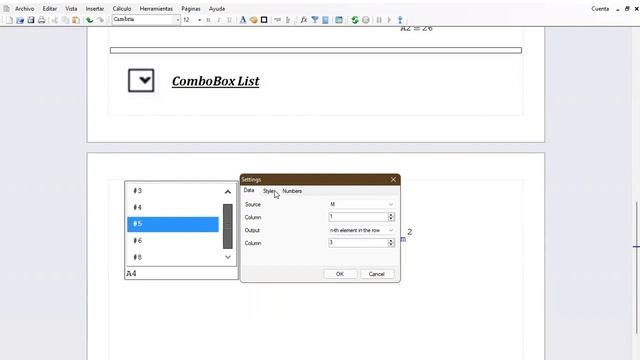Click the A4 label below the list
Image resolution: width=640 pixels, height=360 pixels.
coord(131,273)
